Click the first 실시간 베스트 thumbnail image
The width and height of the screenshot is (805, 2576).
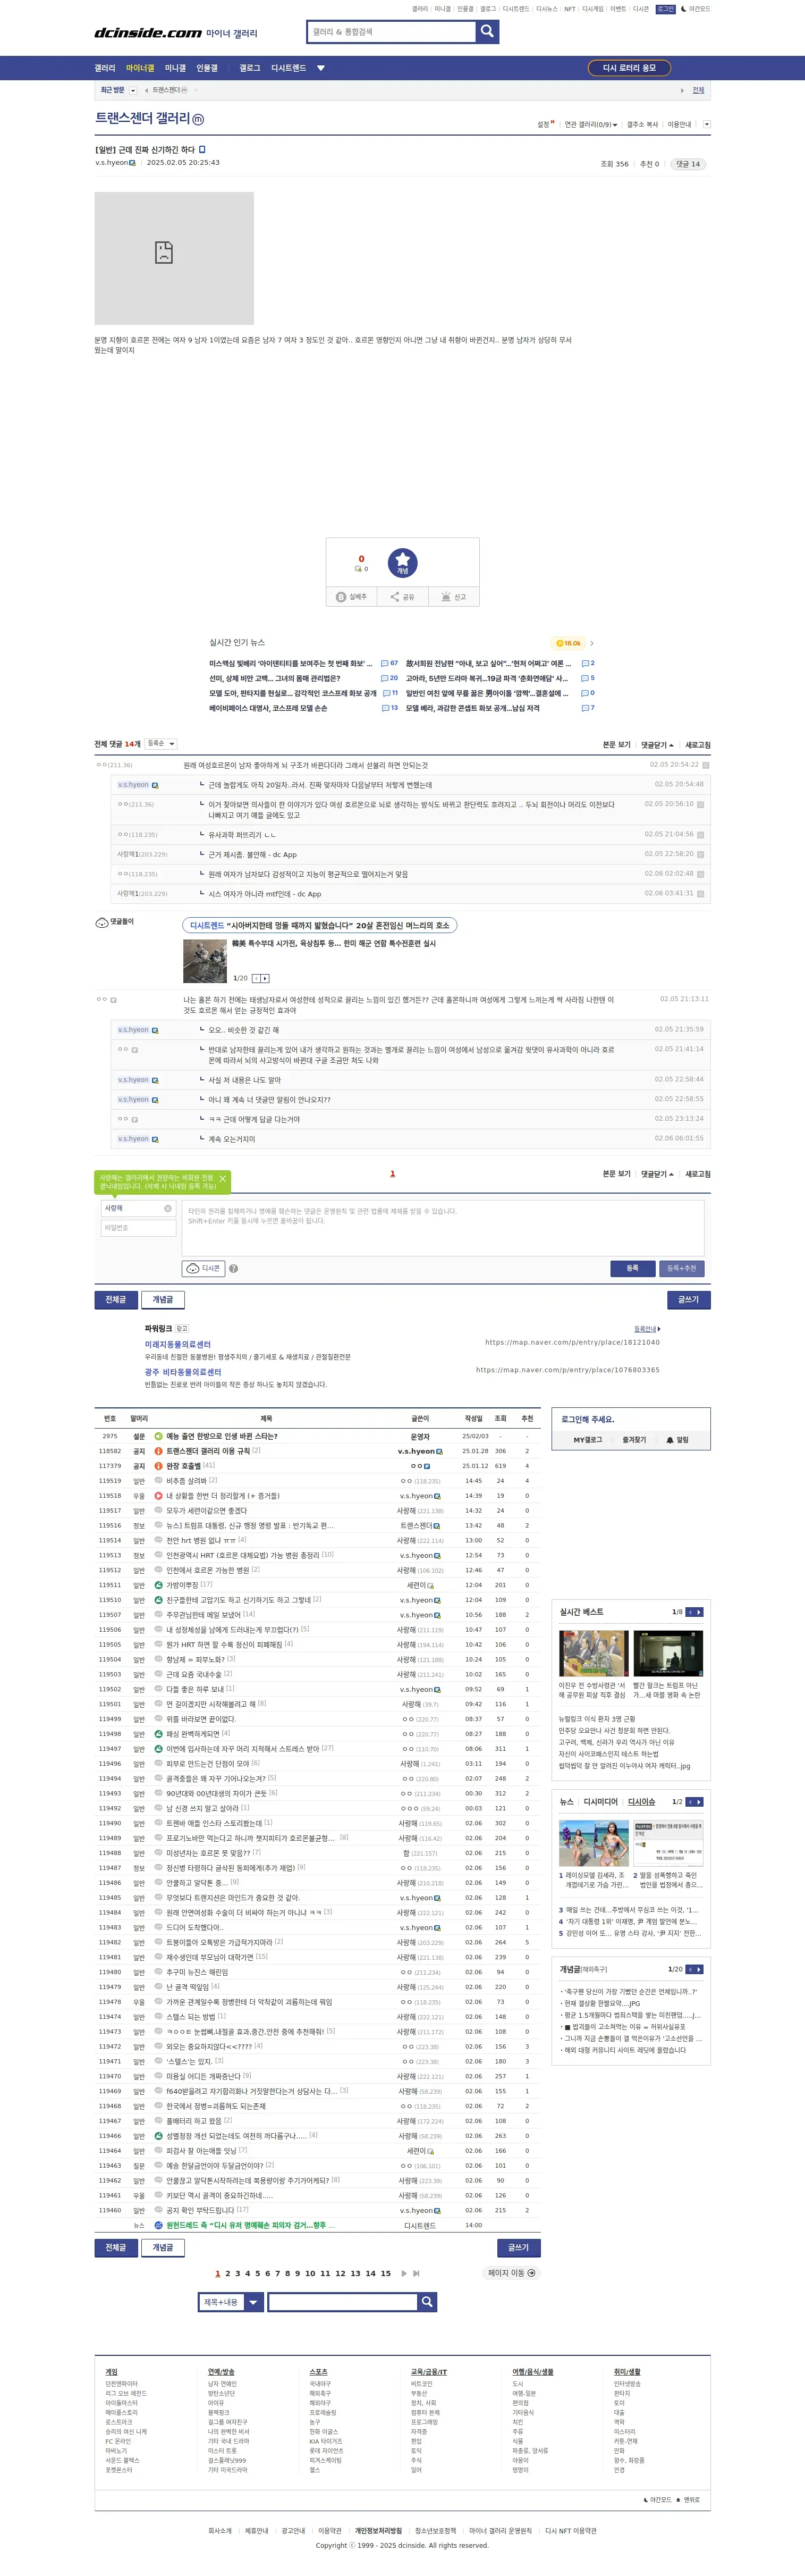coord(593,1653)
